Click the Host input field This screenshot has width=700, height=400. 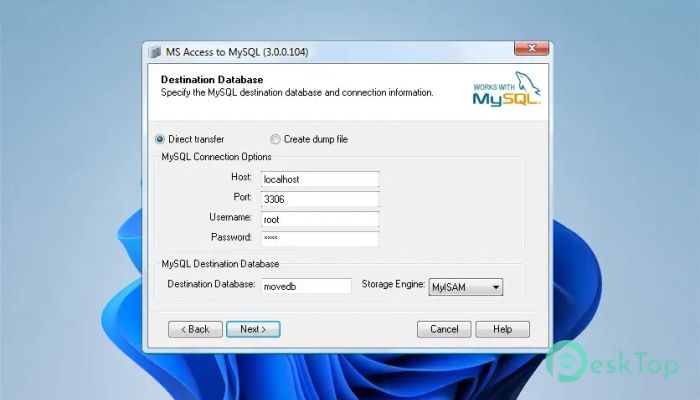click(320, 179)
